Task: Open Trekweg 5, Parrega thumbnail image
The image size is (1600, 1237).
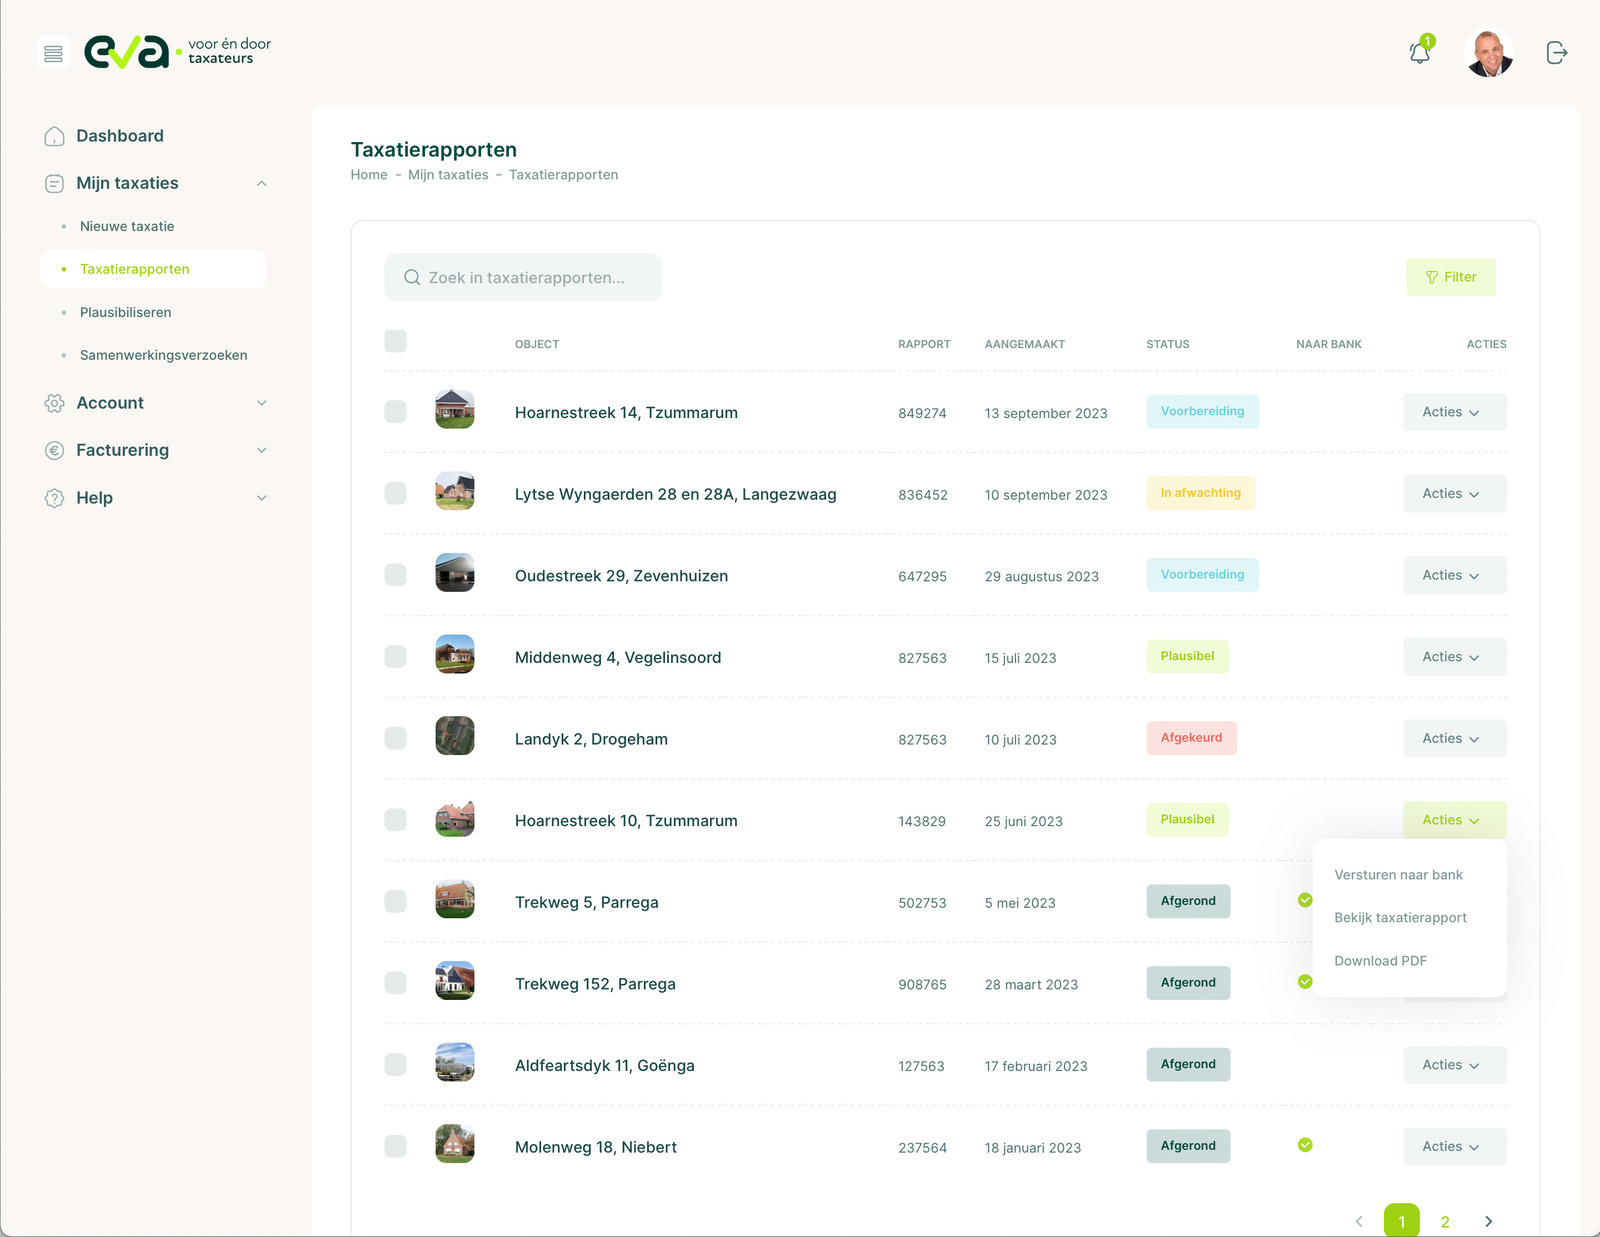Action: tap(455, 900)
